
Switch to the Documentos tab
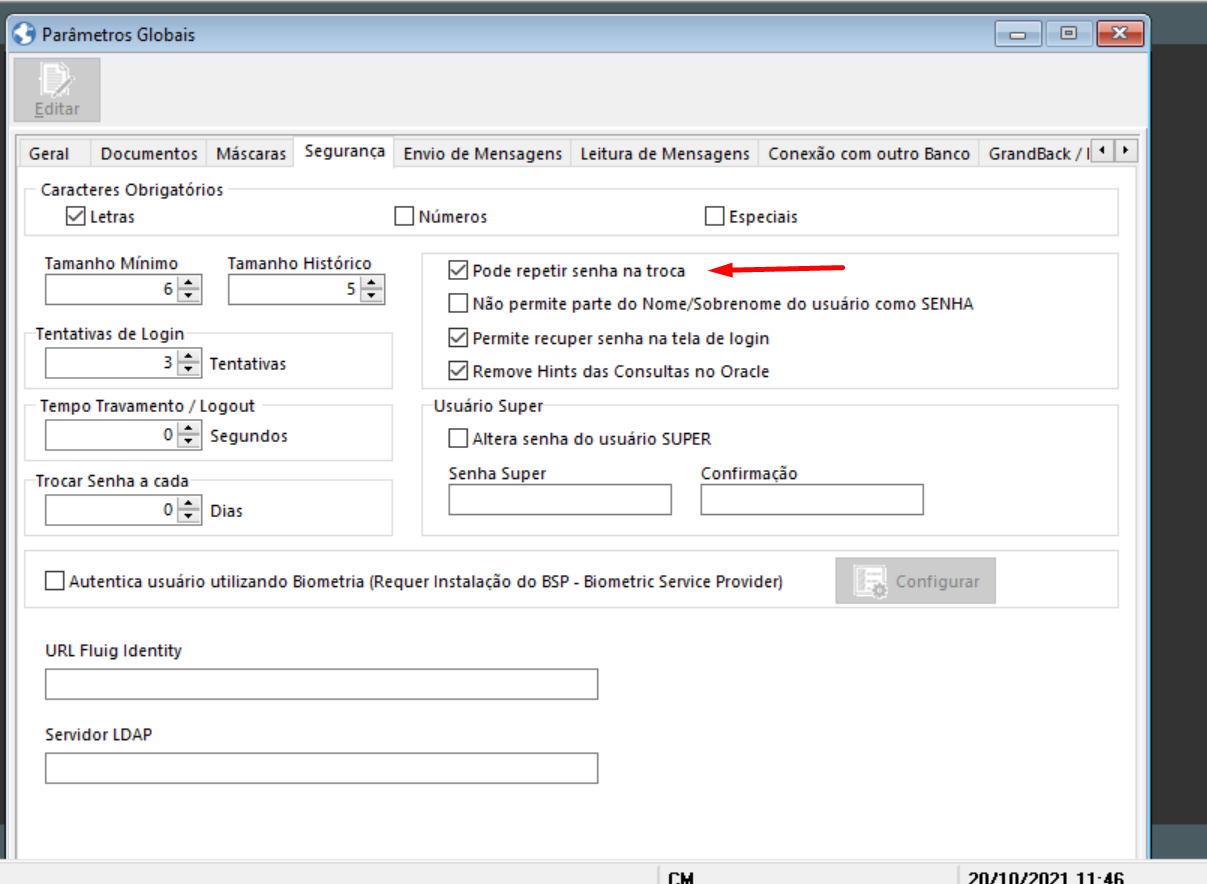pyautogui.click(x=149, y=154)
